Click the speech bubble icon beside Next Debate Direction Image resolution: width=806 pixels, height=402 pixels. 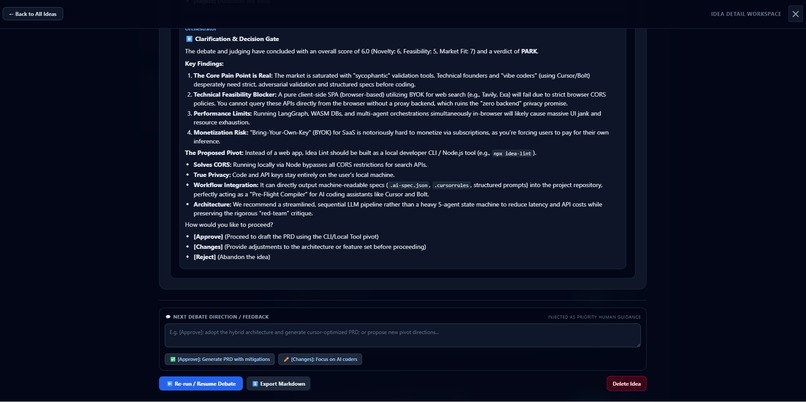(168, 317)
